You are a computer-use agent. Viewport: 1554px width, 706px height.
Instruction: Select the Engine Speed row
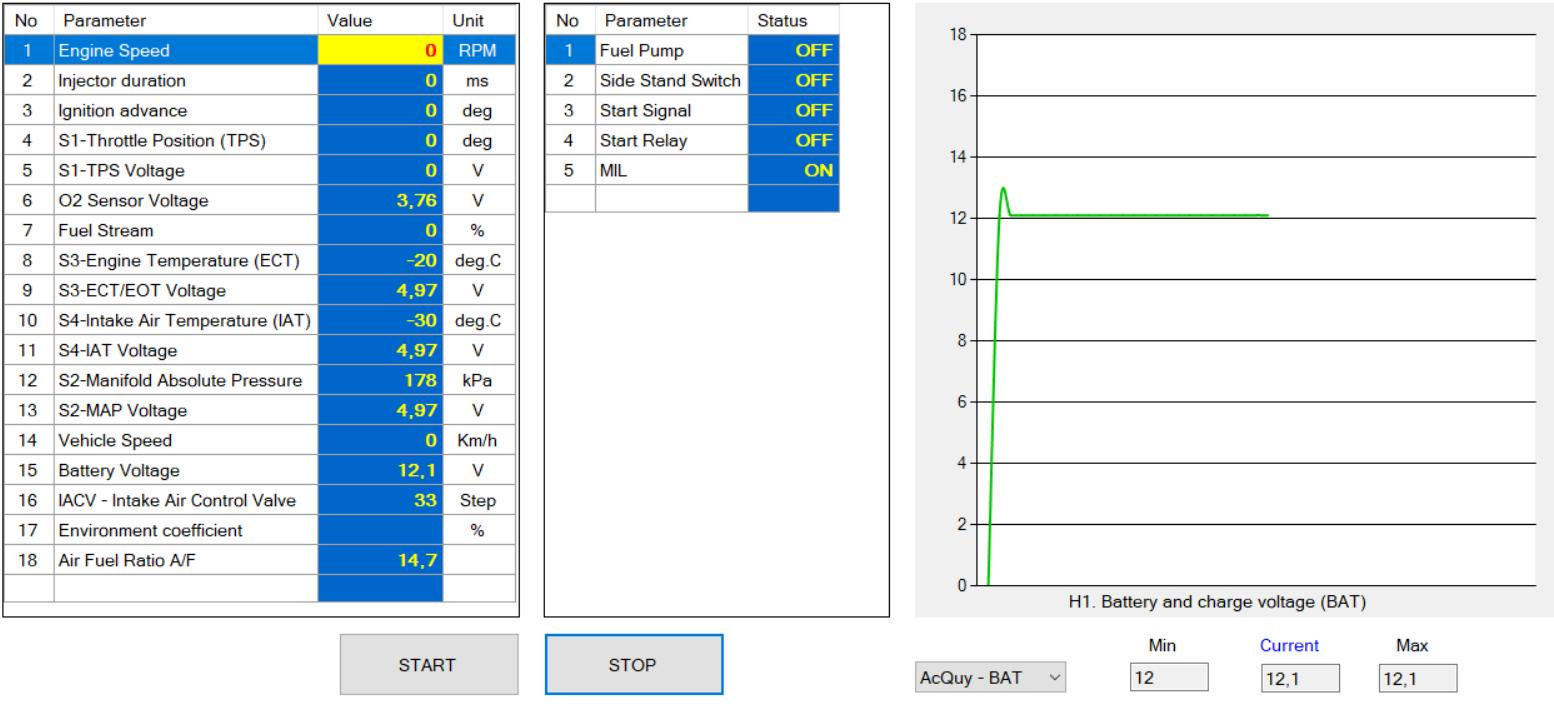185,51
